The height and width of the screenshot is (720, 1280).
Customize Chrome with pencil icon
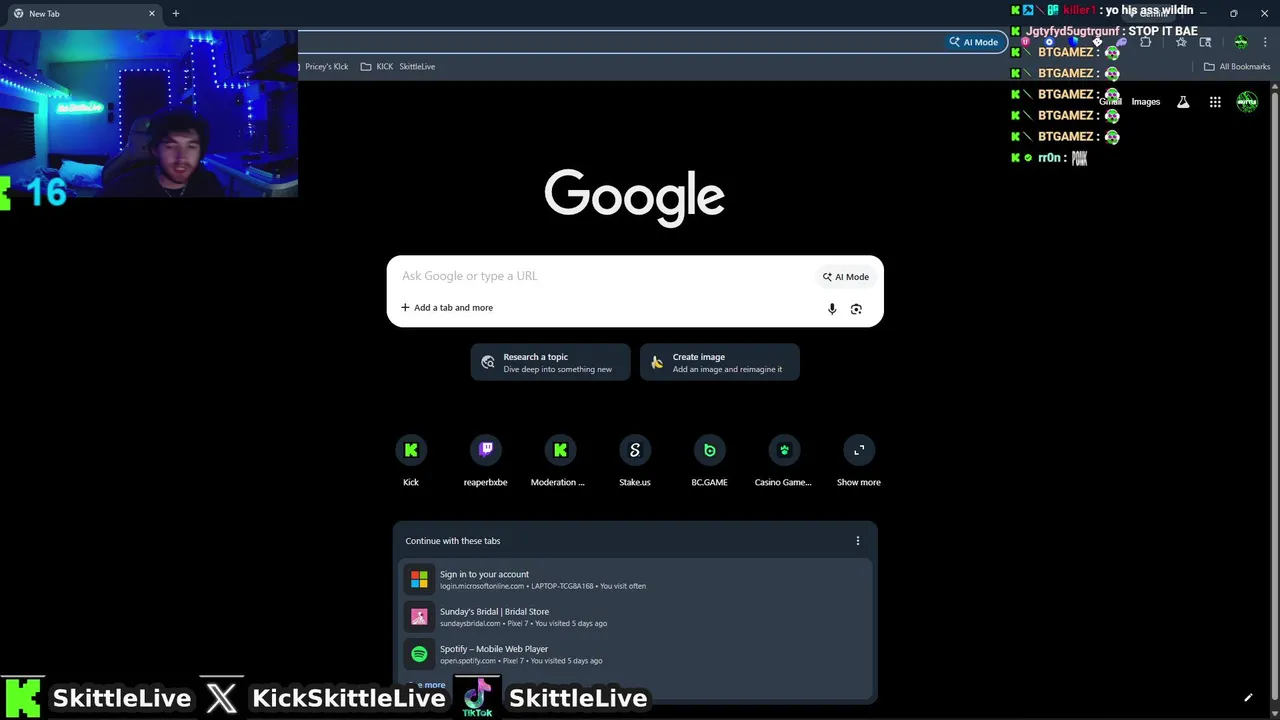pyautogui.click(x=1248, y=698)
